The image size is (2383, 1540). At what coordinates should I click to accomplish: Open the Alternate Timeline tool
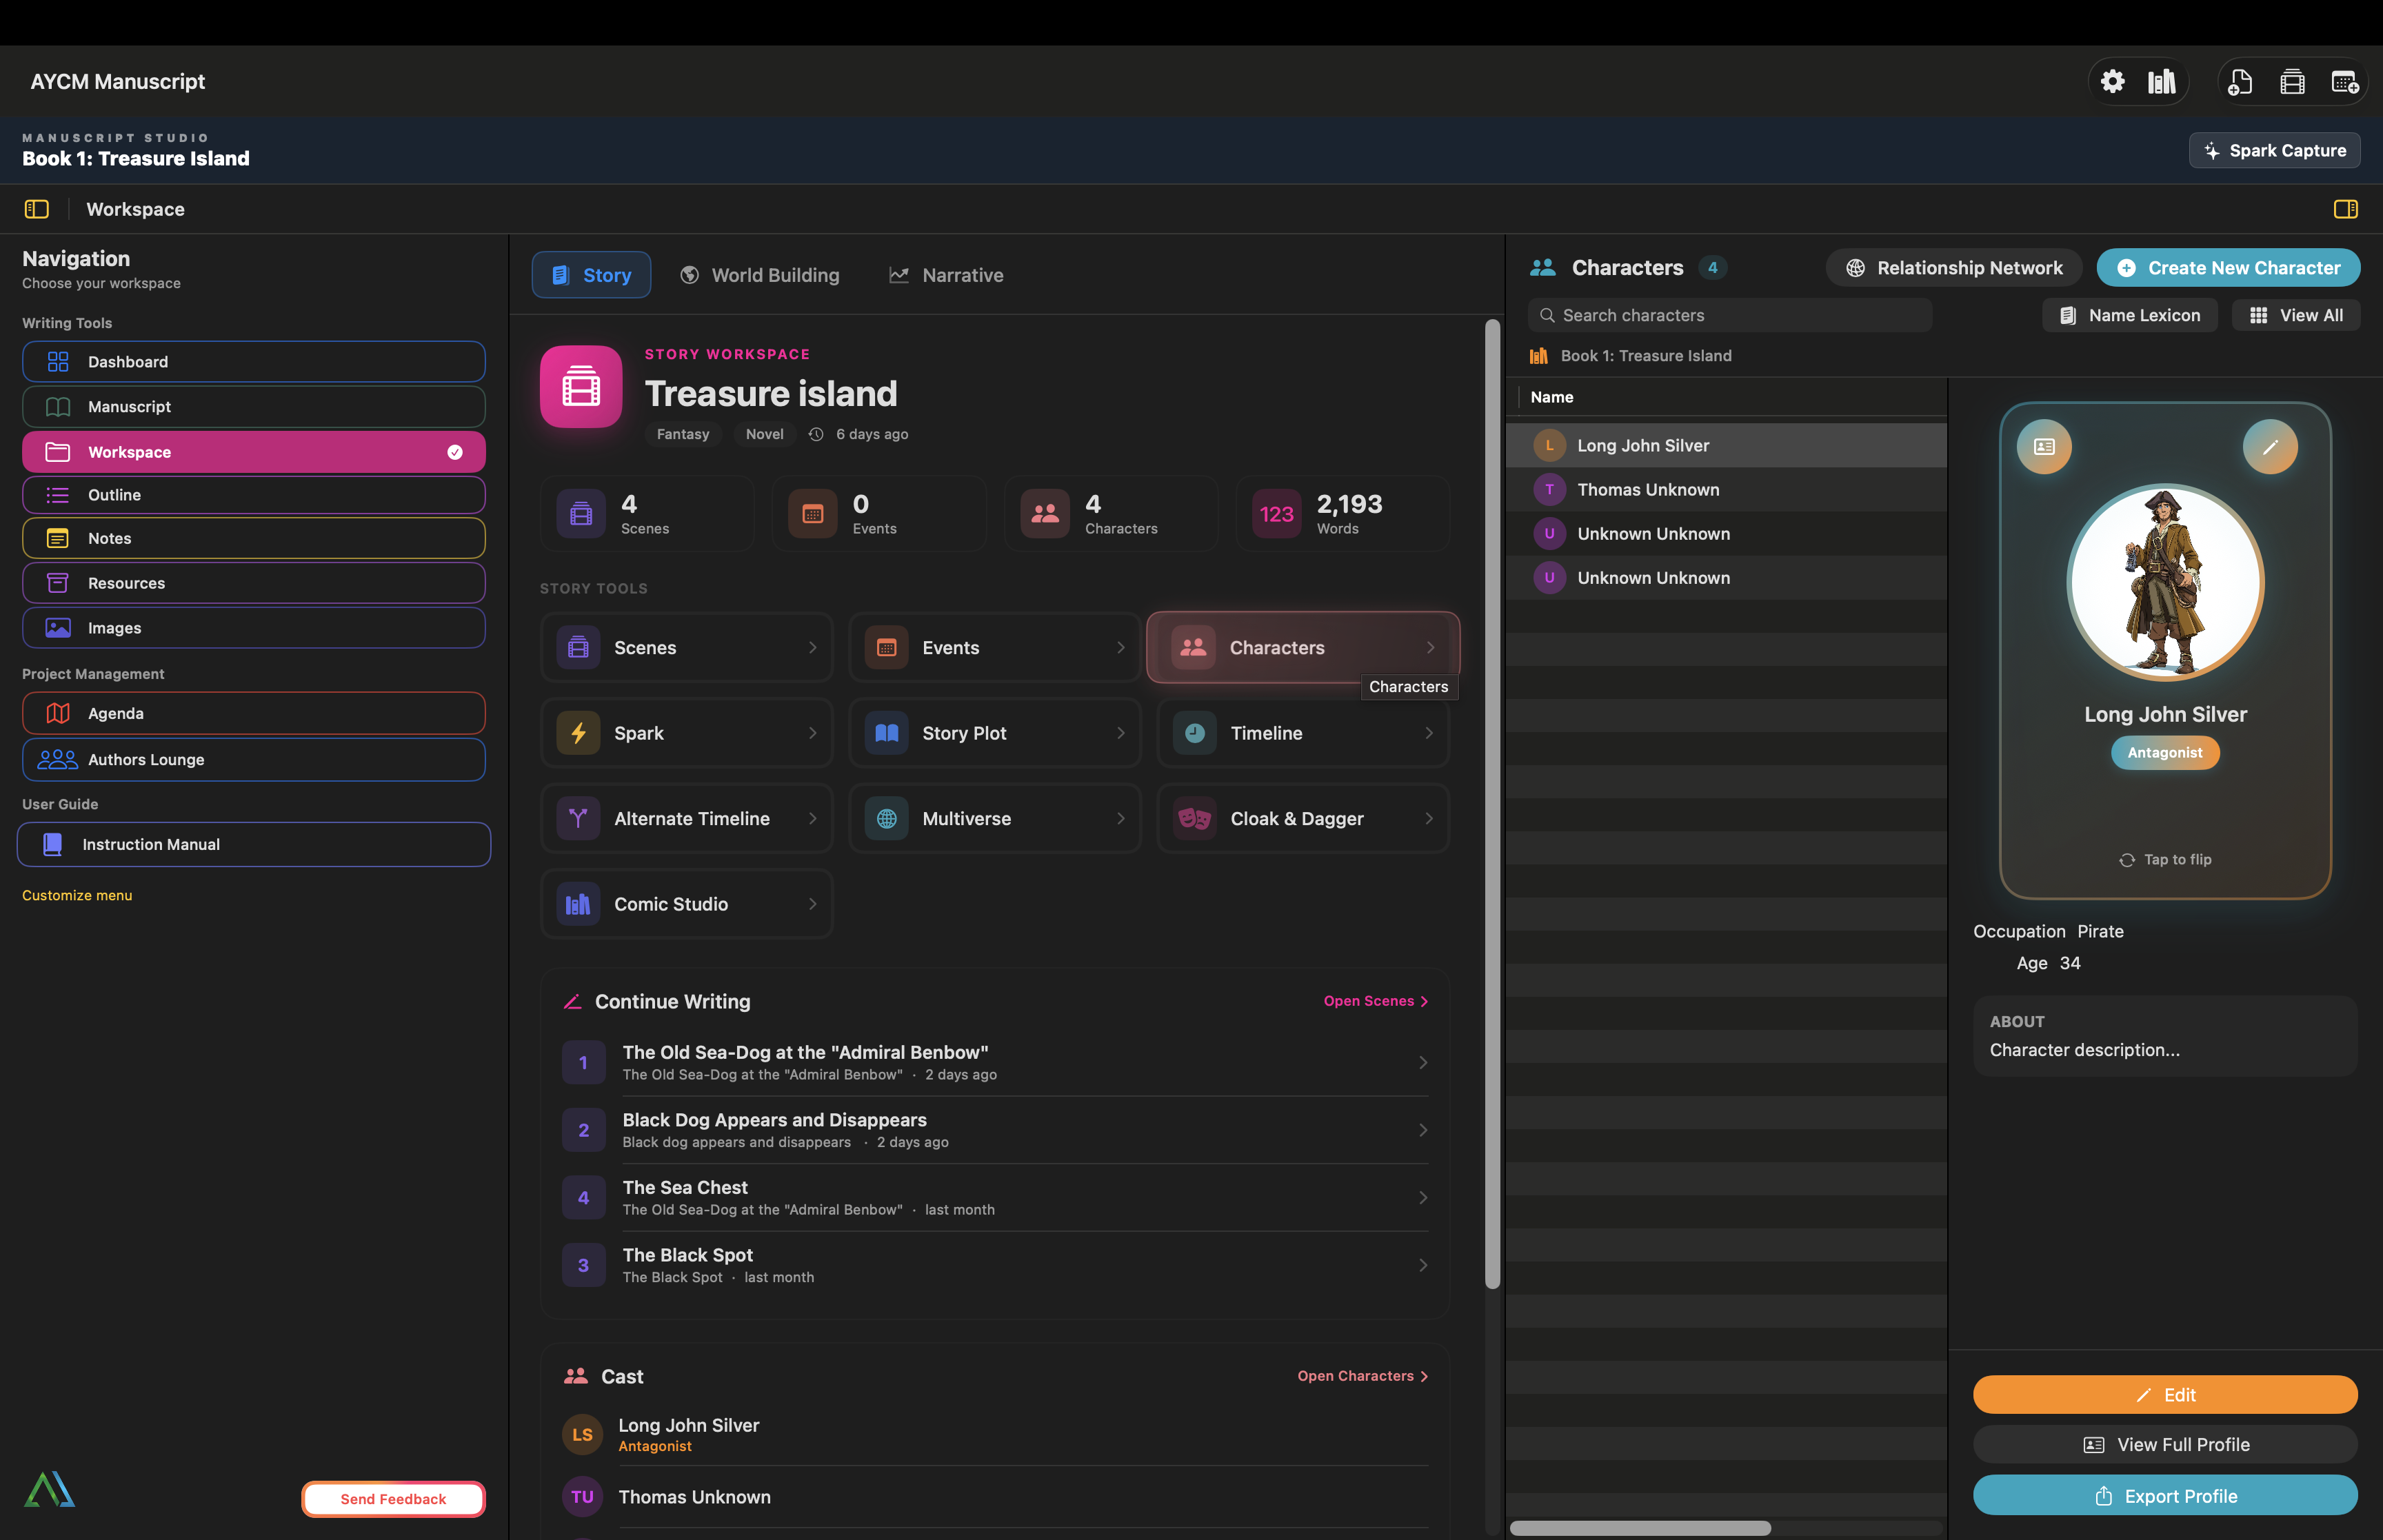(687, 818)
